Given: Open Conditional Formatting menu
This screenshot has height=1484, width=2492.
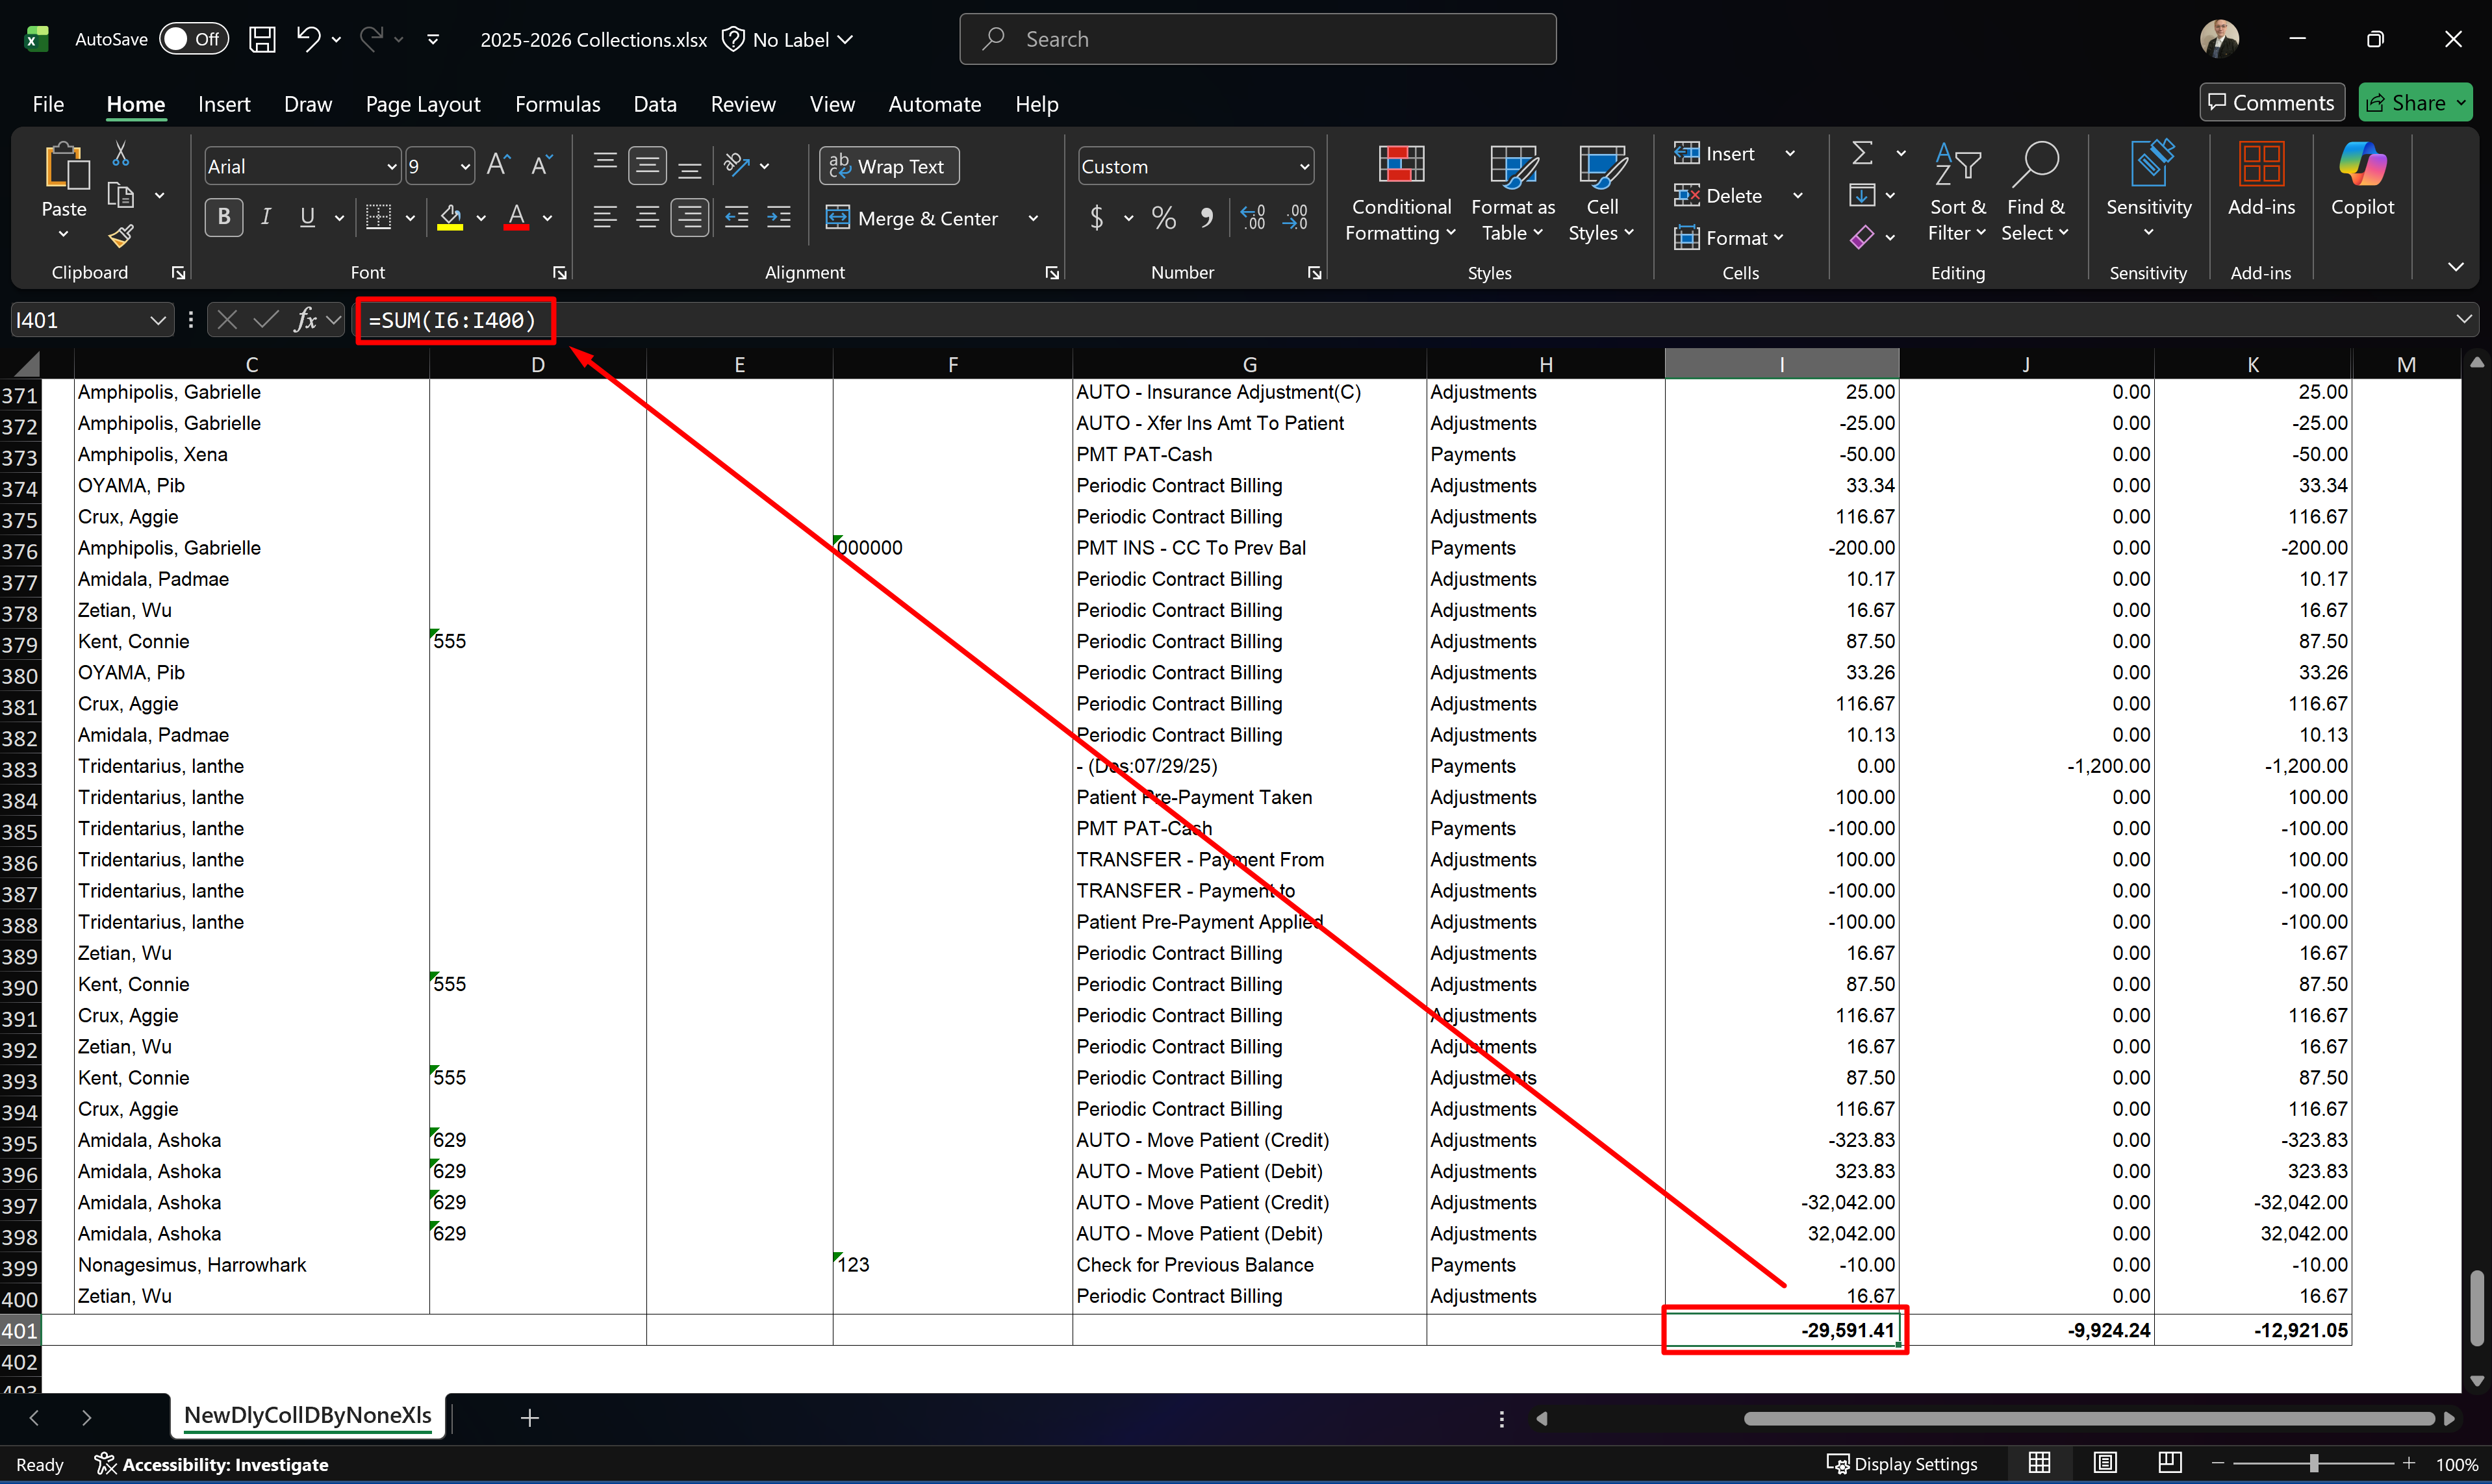Looking at the screenshot, I should click(x=1400, y=193).
